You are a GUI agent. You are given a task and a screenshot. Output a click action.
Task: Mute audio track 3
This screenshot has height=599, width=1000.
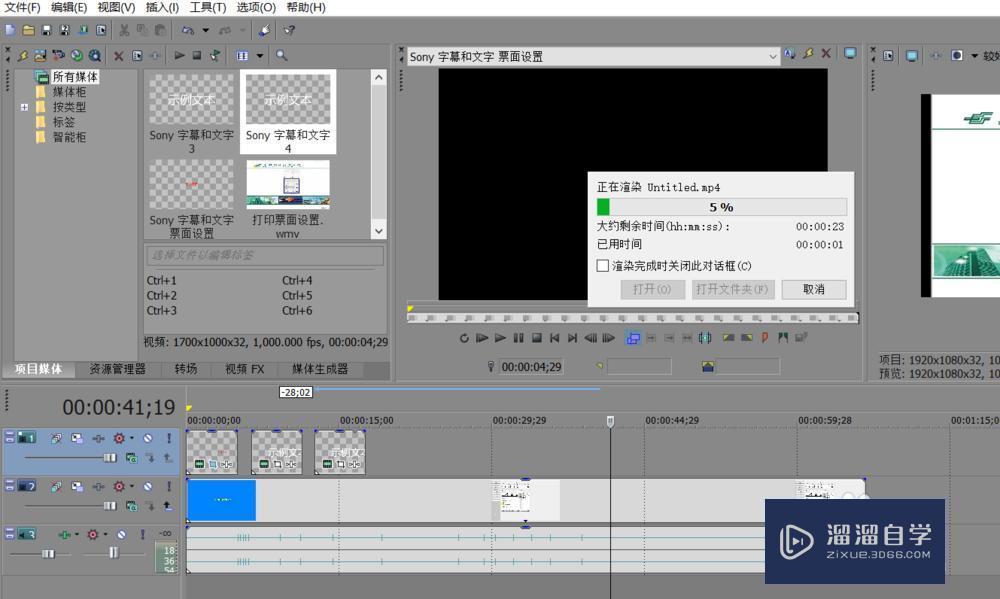pos(121,534)
